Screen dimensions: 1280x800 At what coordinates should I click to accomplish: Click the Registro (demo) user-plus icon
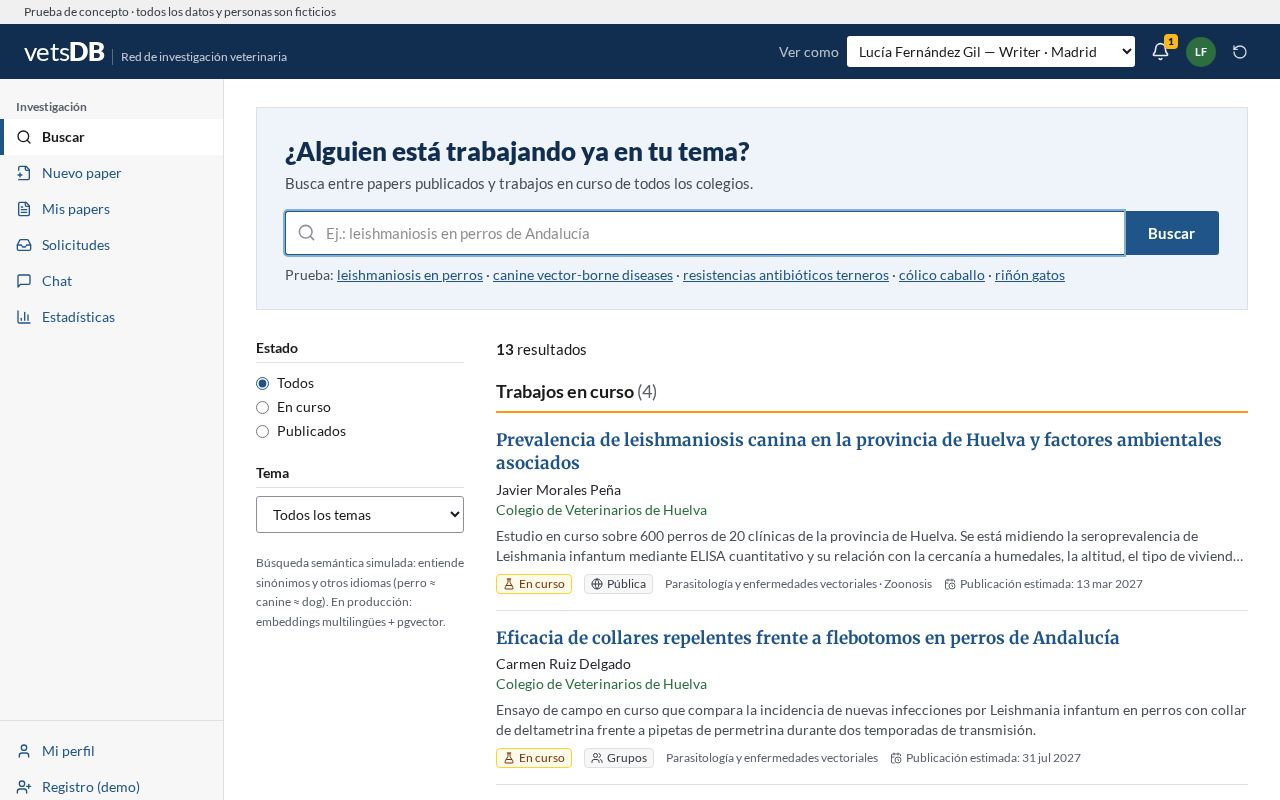(x=24, y=787)
